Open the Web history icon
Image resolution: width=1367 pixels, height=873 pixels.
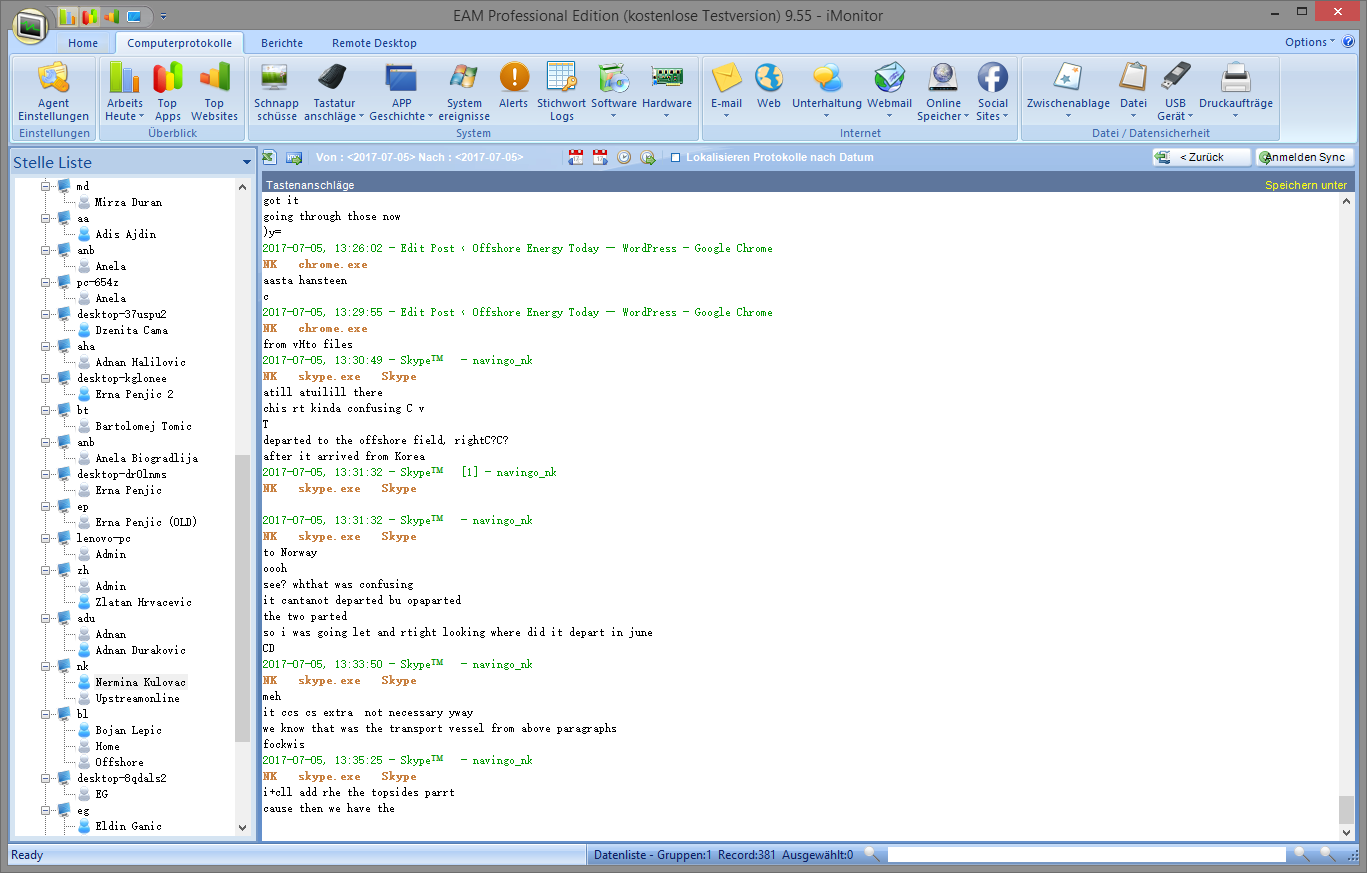[x=768, y=87]
